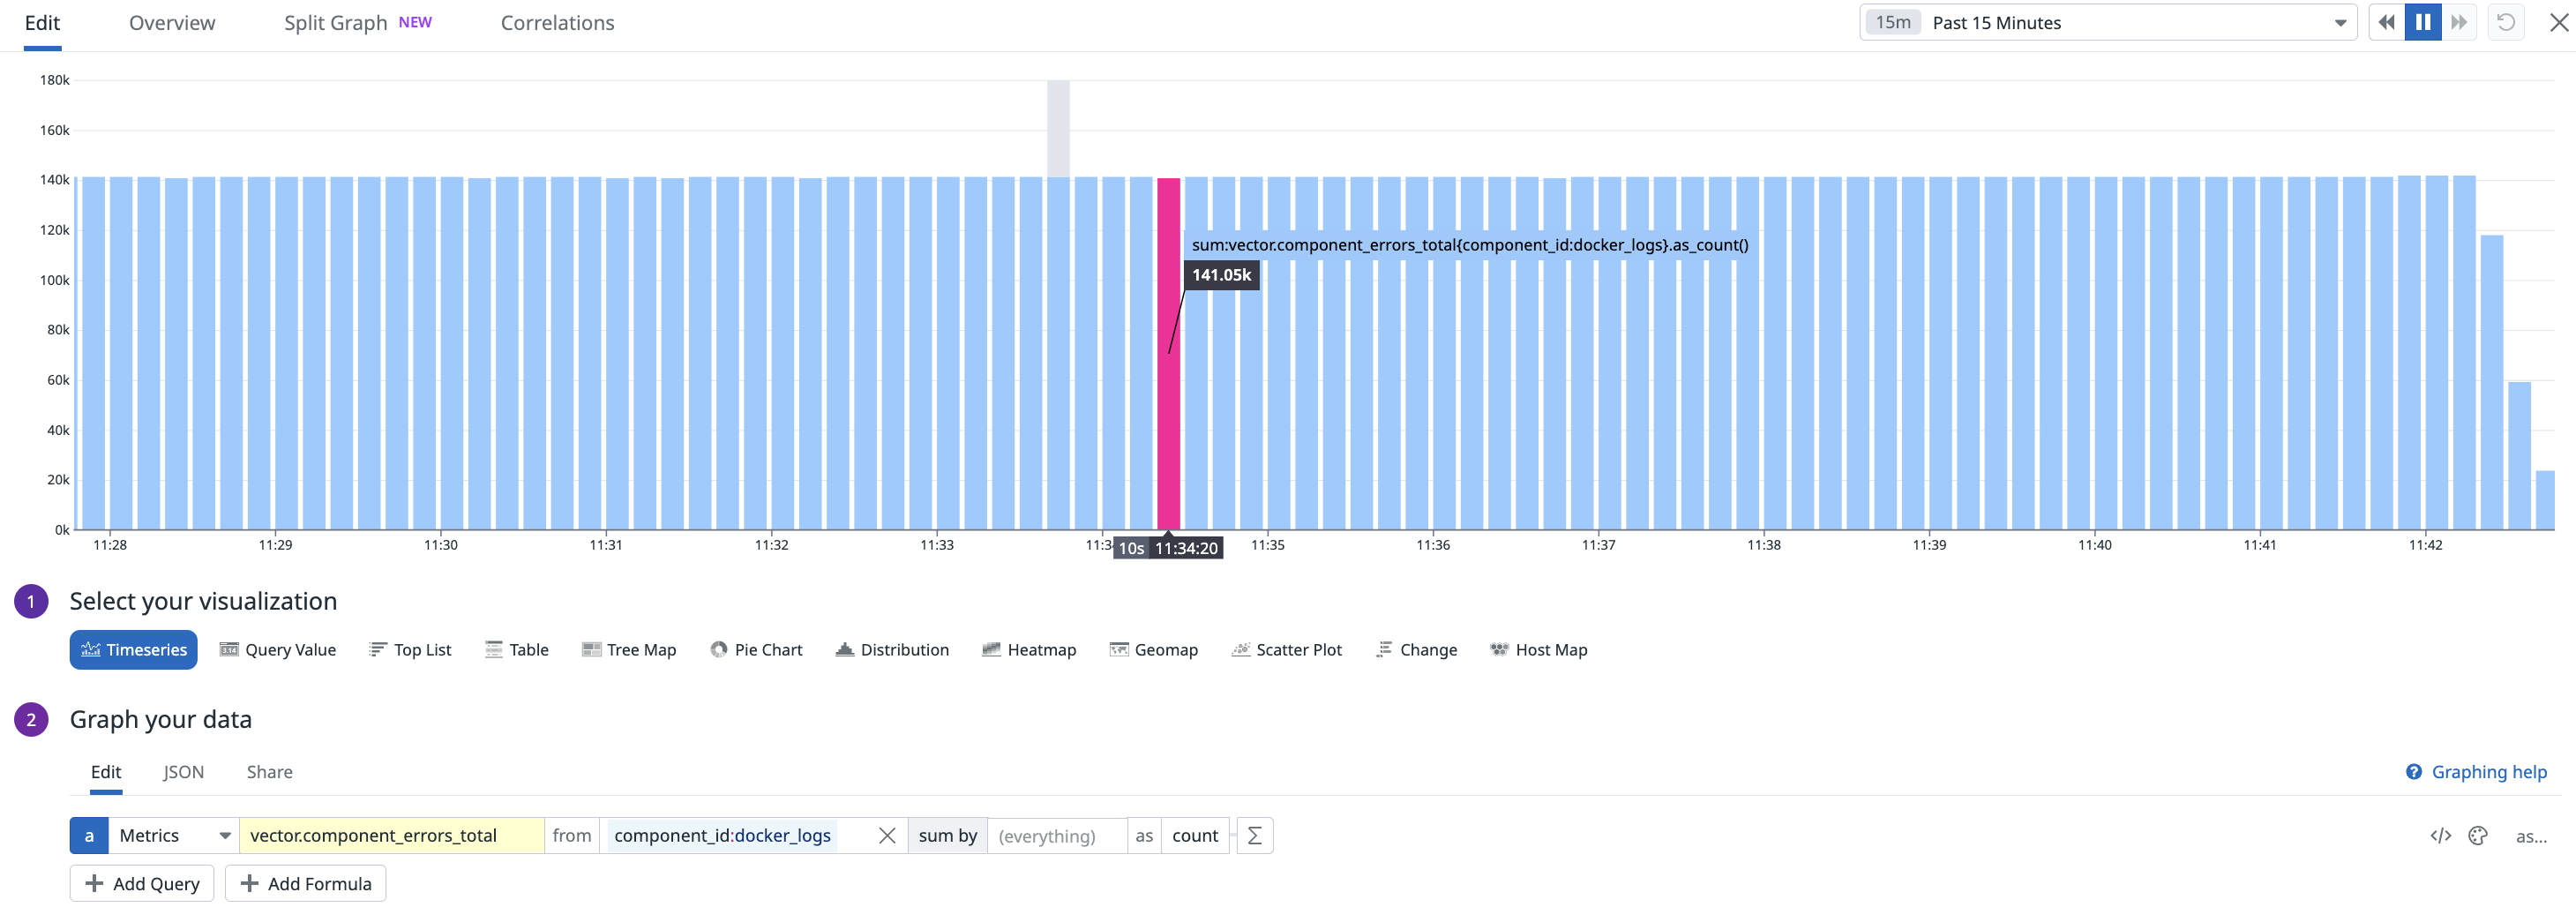Choose the Distribution visualization
The image size is (2576, 907).
892,649
